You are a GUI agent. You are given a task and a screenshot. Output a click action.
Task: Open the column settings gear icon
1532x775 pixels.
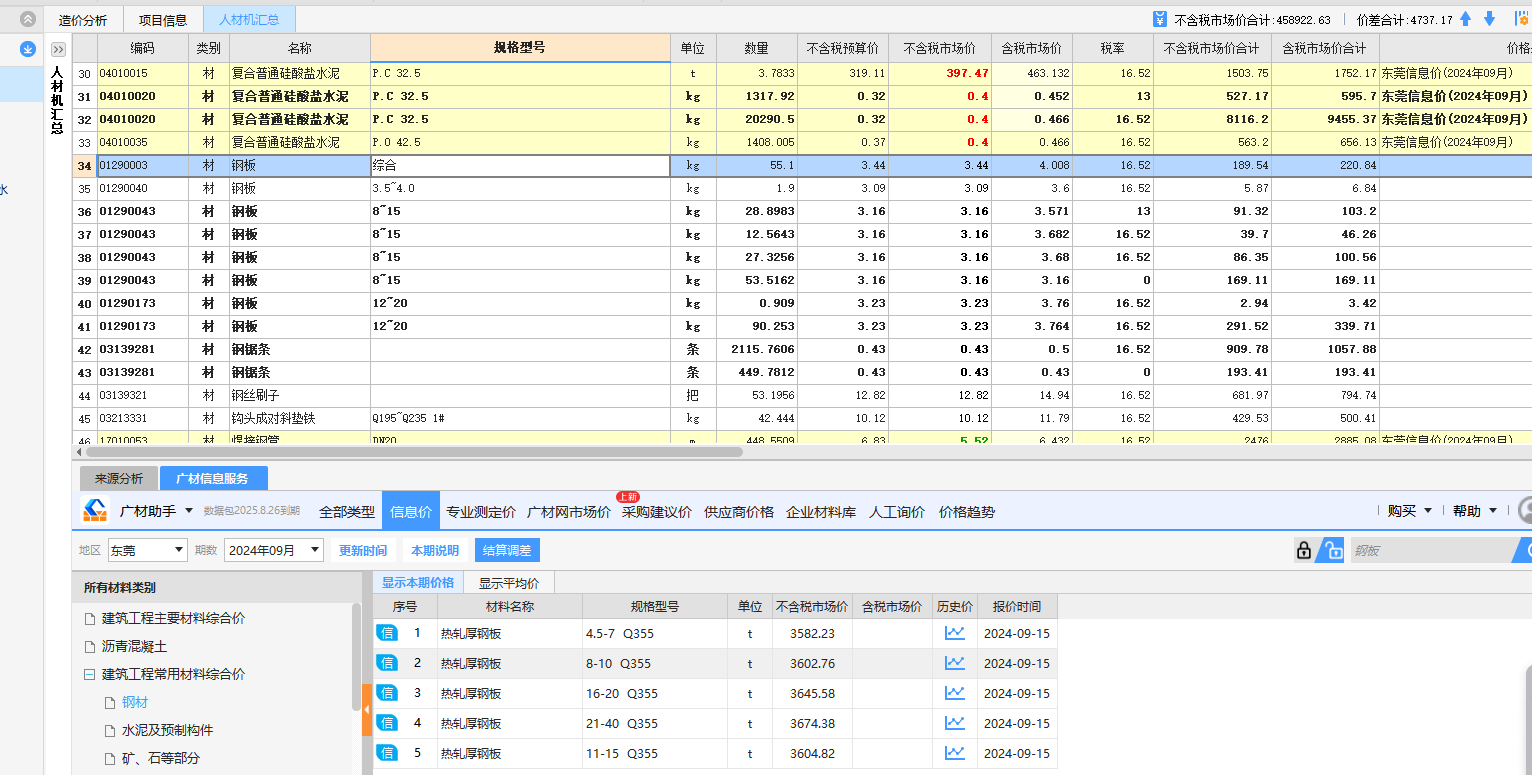click(1524, 19)
